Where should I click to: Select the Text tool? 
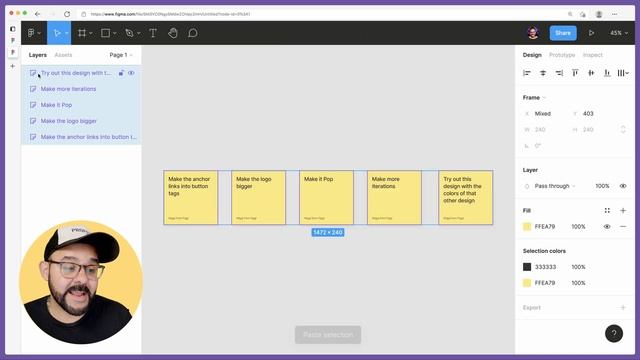point(153,33)
